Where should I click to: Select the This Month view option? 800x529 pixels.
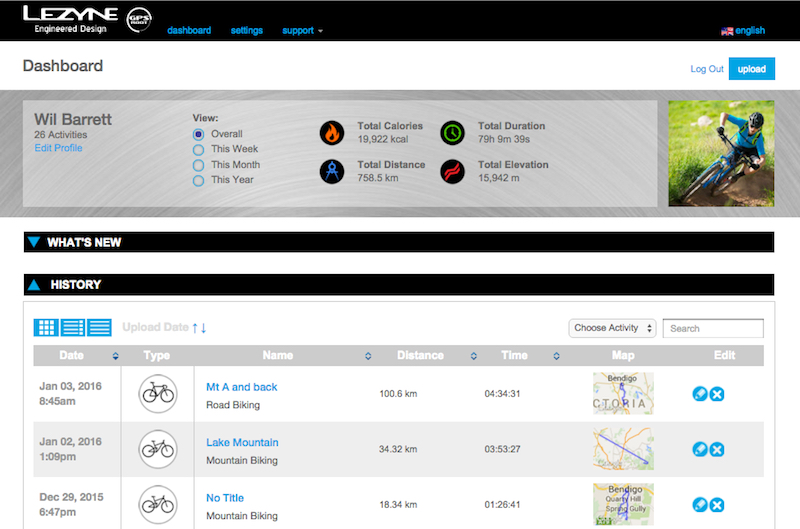pos(198,165)
